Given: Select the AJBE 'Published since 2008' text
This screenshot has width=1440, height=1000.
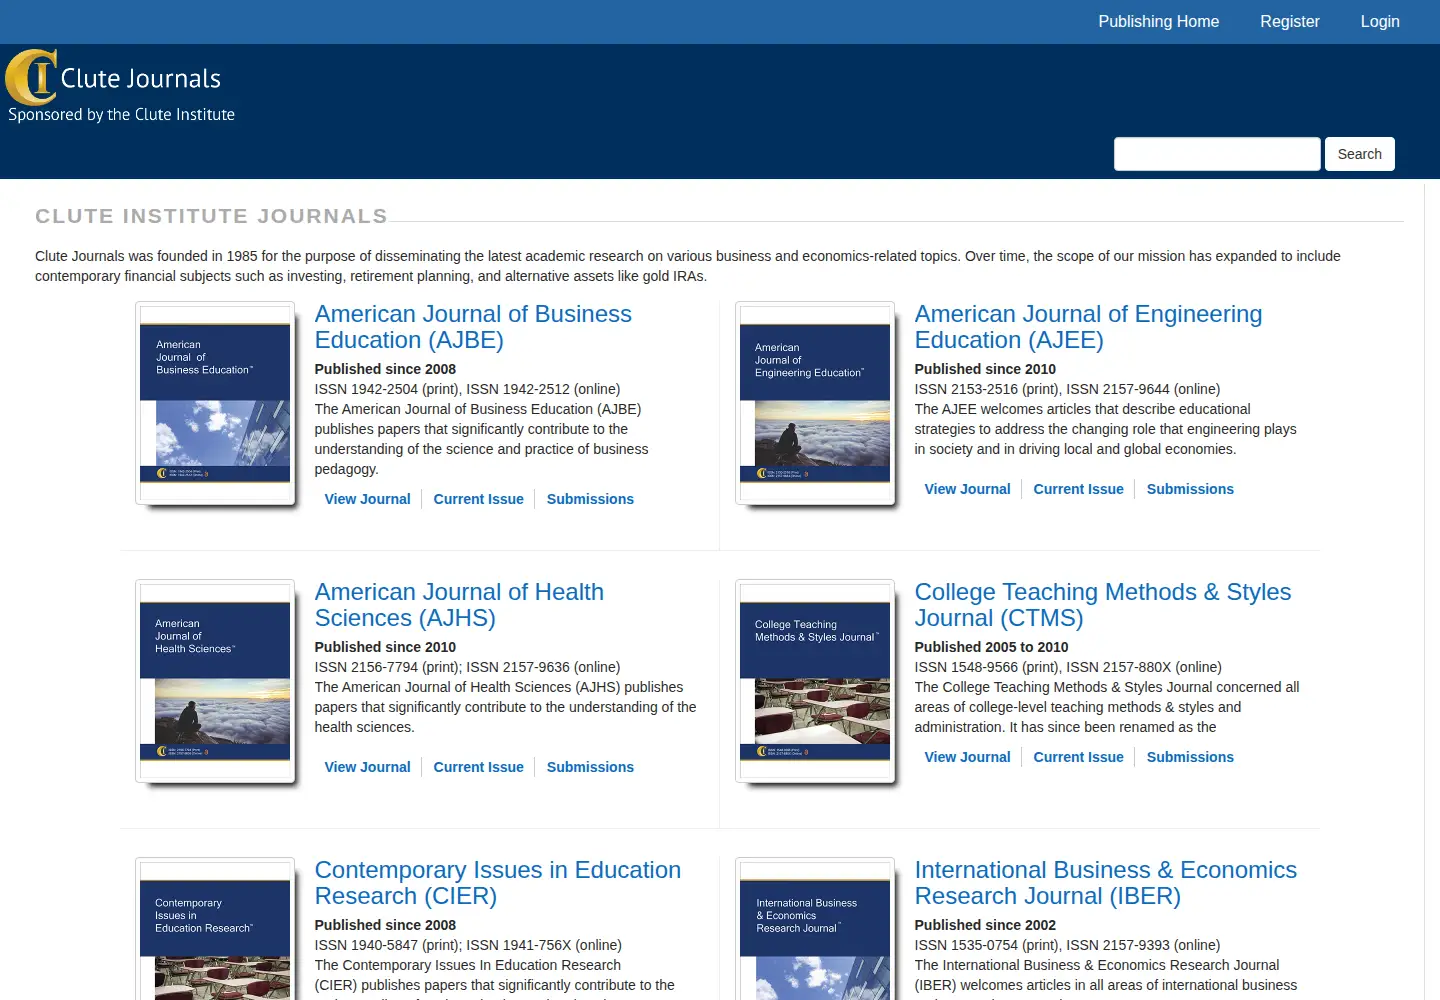Looking at the screenshot, I should 385,369.
